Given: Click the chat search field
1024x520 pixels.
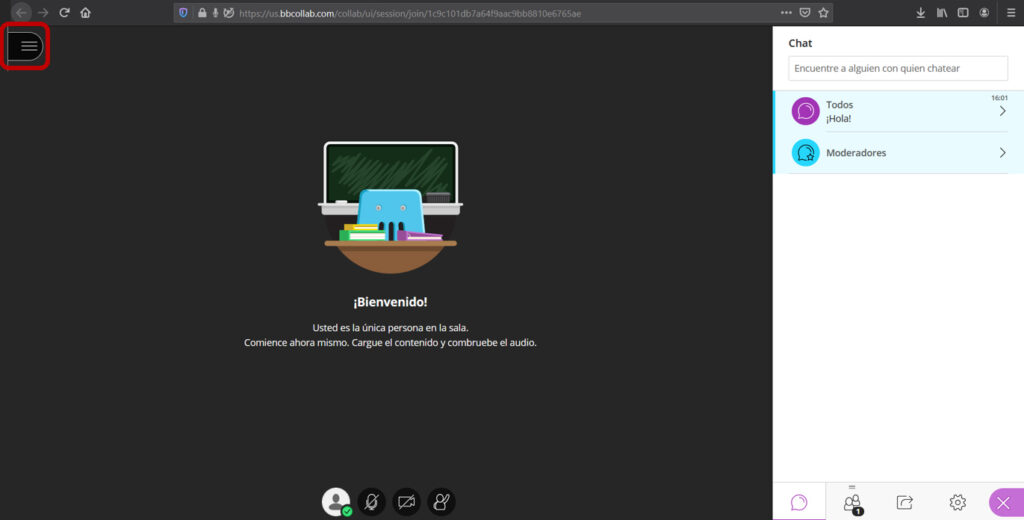Looking at the screenshot, I should click(x=897, y=68).
